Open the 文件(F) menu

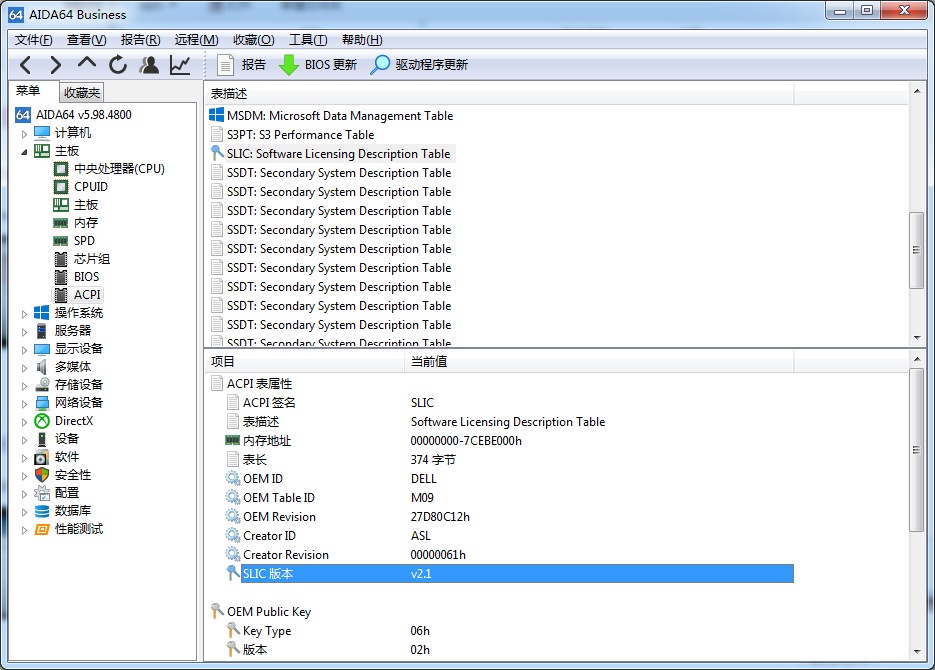[33, 40]
